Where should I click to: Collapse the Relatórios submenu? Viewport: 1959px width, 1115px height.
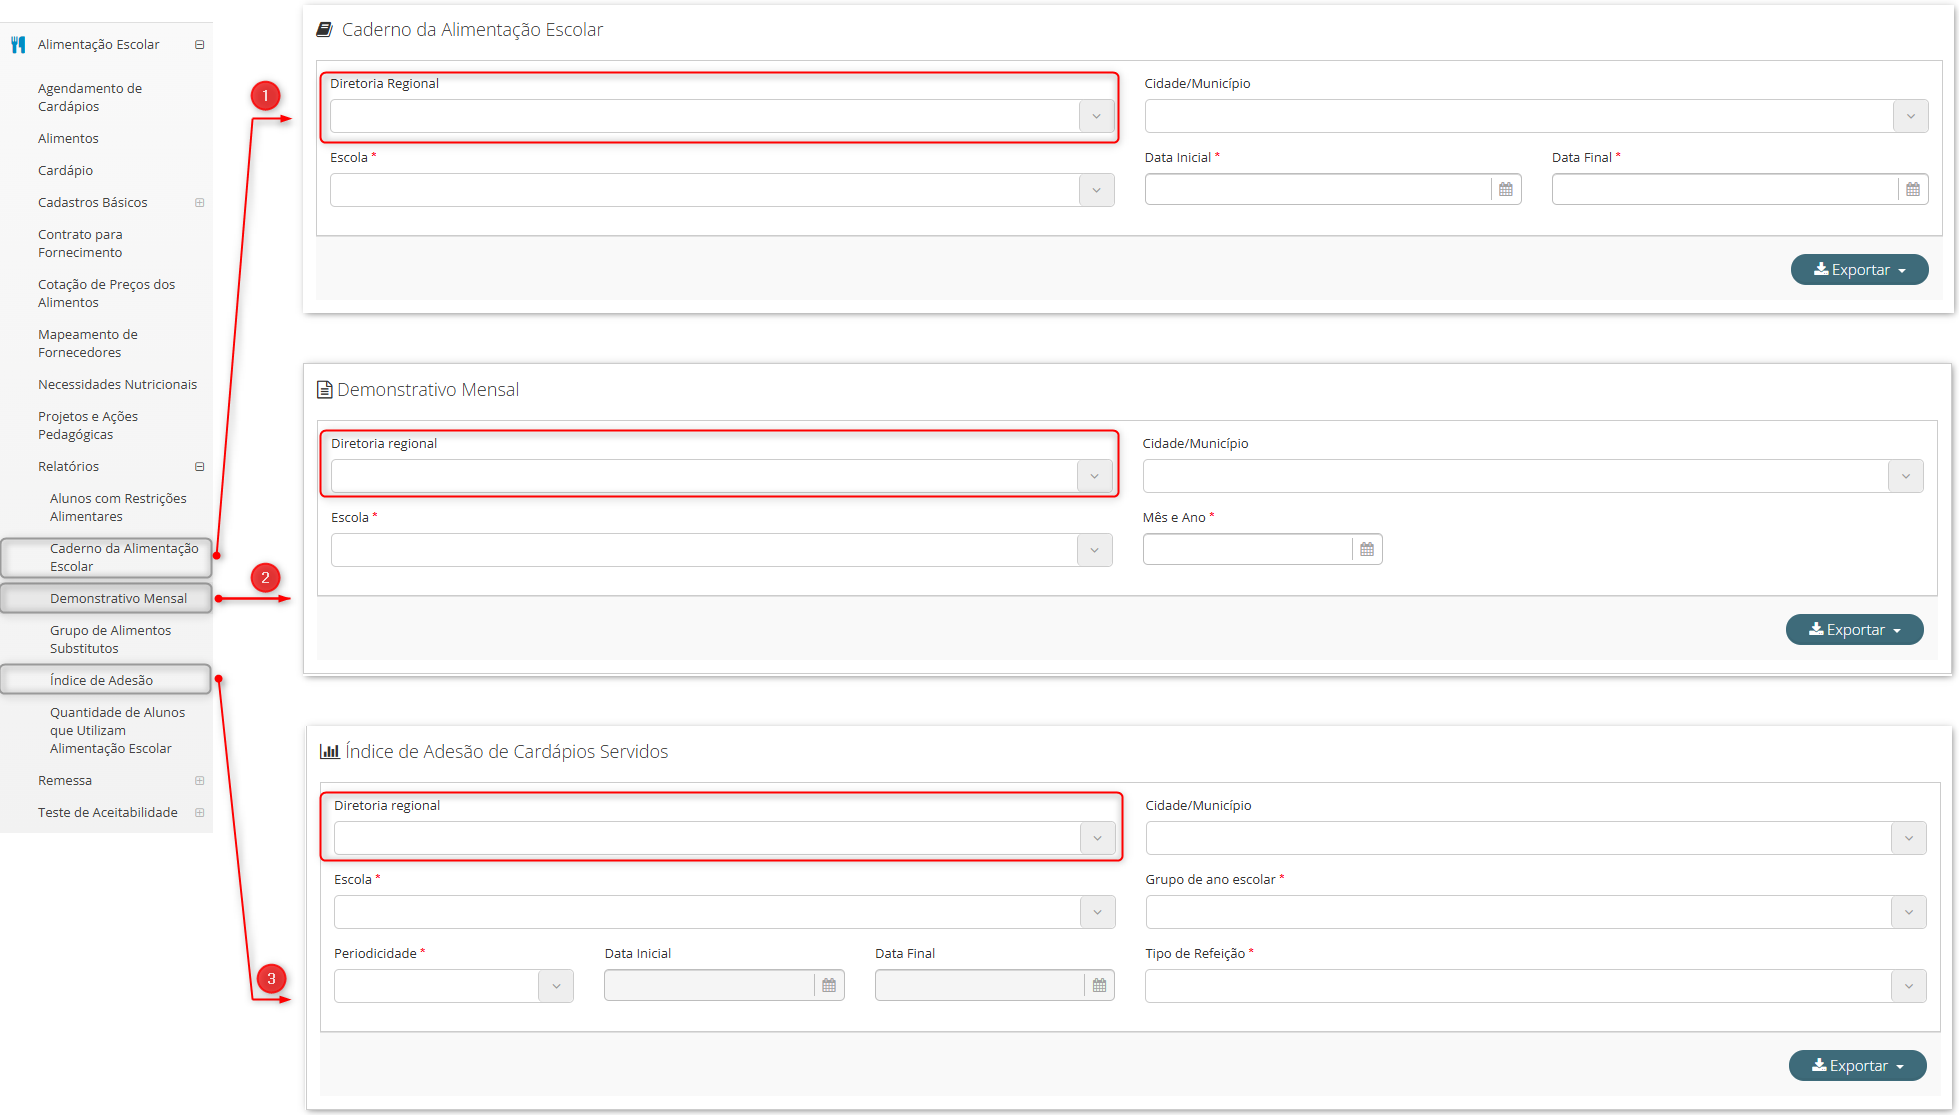200,467
